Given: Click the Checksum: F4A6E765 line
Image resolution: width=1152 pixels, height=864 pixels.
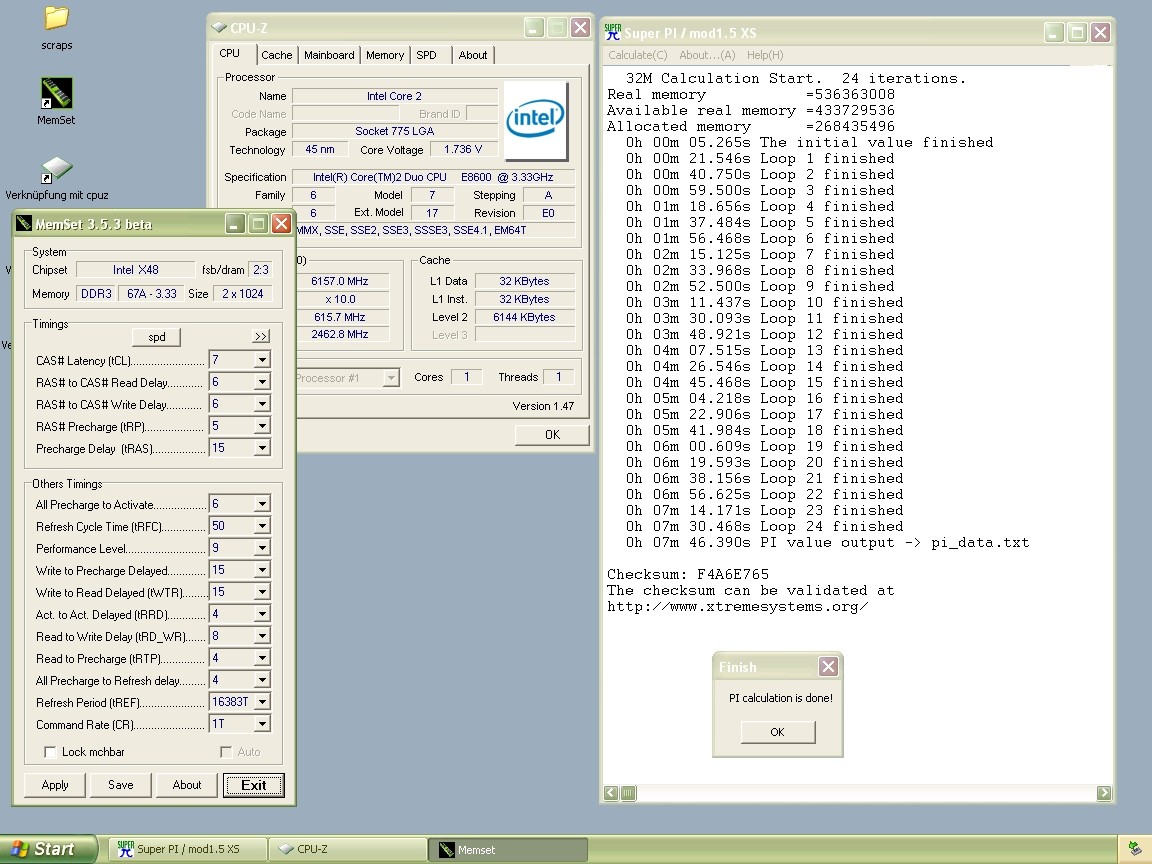Looking at the screenshot, I should tap(688, 574).
